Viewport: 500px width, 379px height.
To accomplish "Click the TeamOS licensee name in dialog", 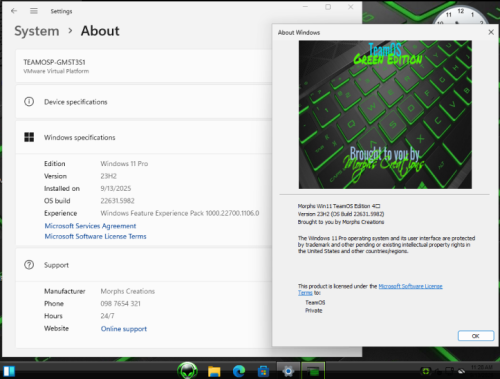I will click(315, 302).
